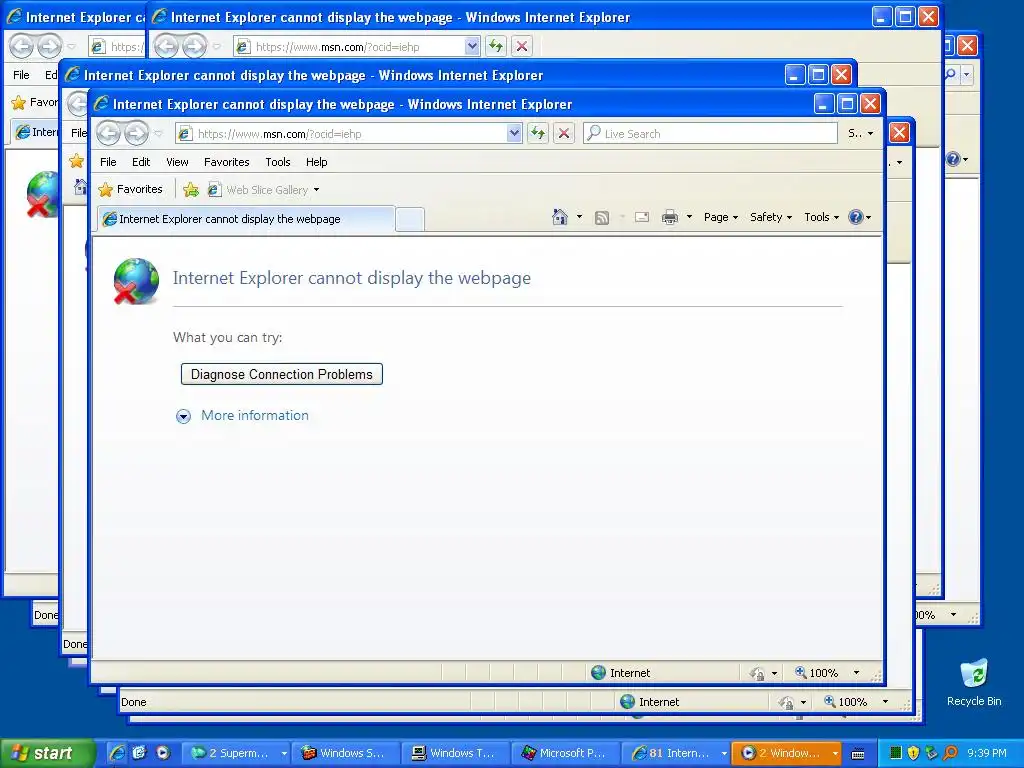1024x768 pixels.
Task: Go forward in the front IE window
Action: point(136,134)
